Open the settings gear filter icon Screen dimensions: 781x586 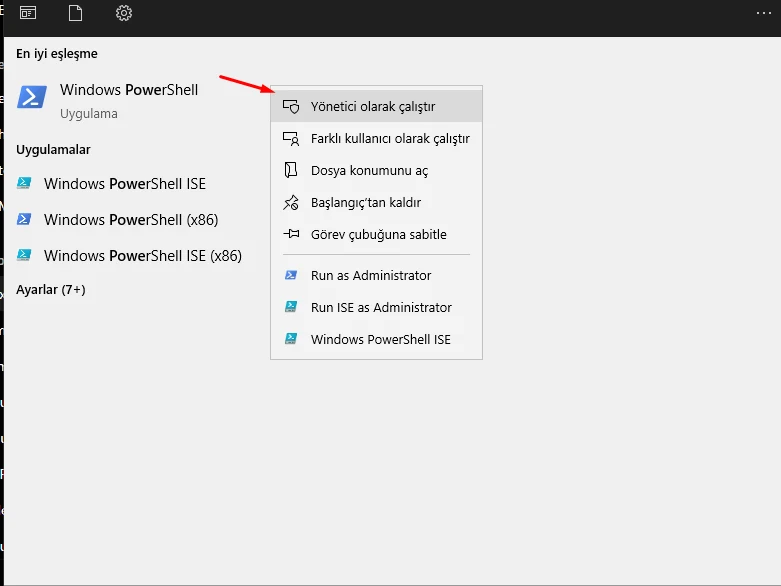pos(124,13)
